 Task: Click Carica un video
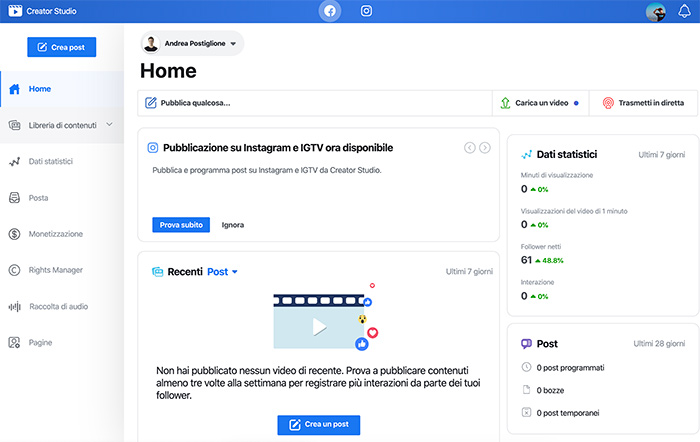pyautogui.click(x=541, y=103)
